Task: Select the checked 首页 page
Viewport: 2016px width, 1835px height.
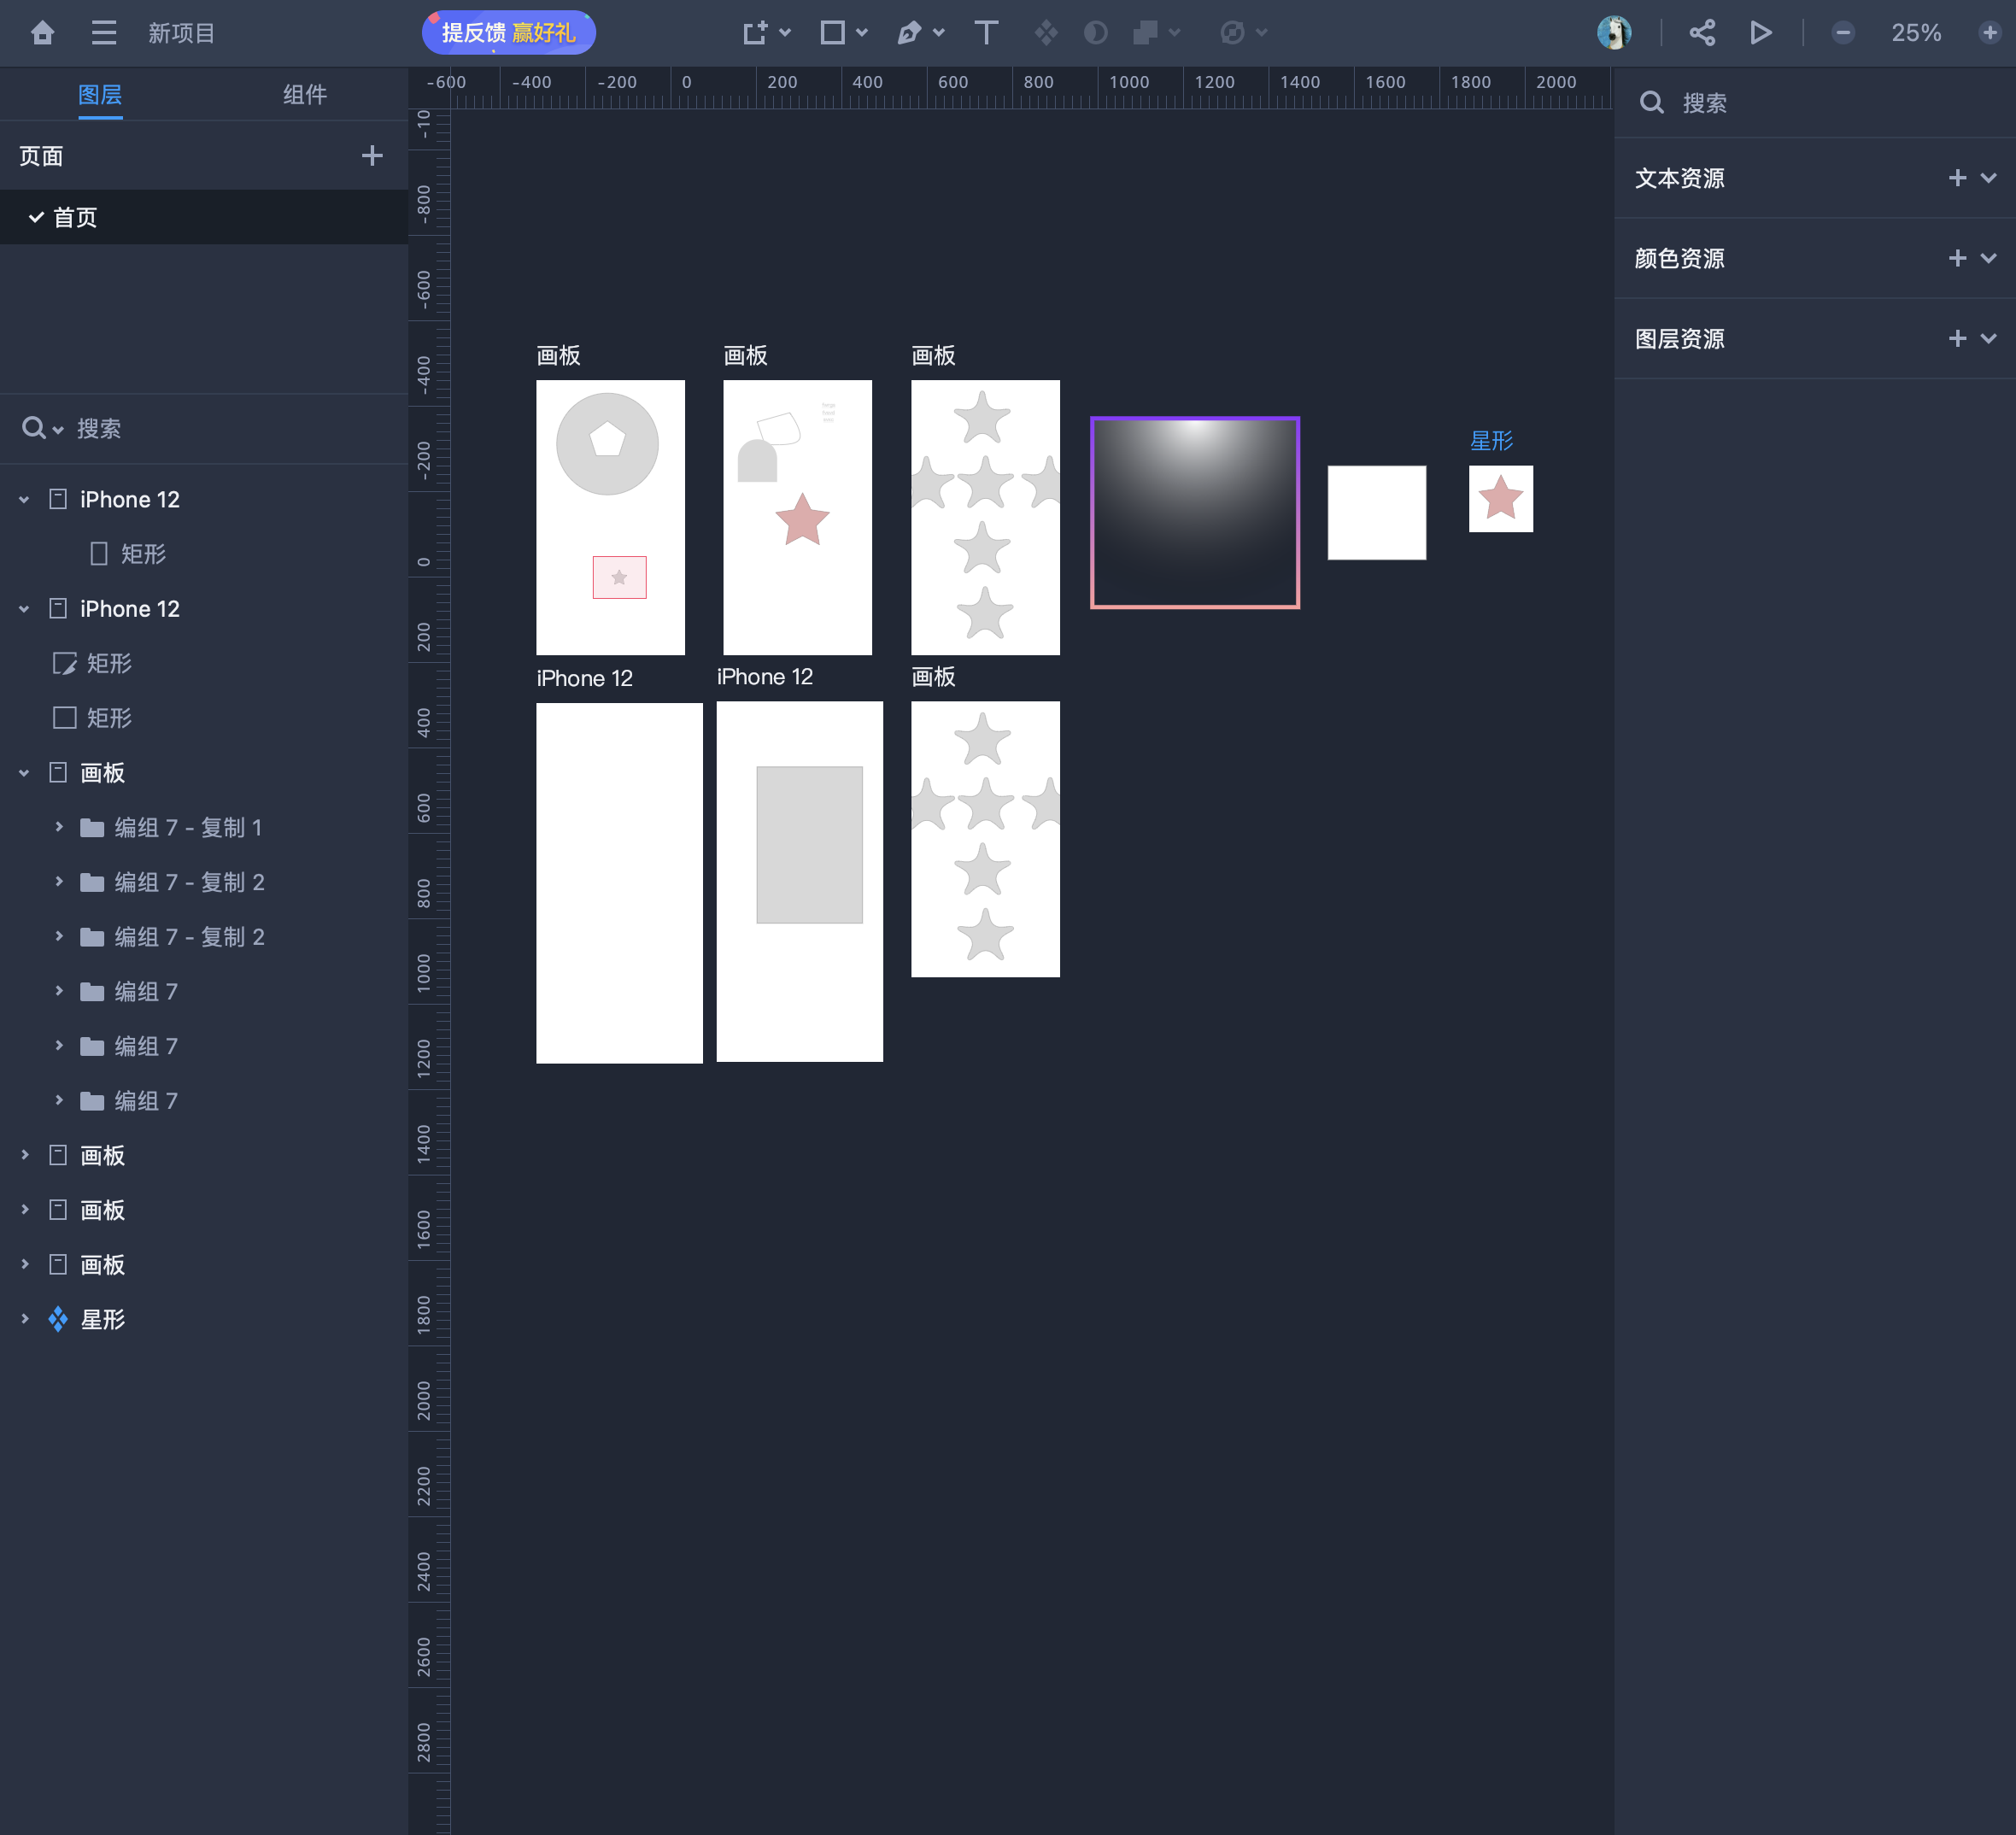Action: pos(75,217)
